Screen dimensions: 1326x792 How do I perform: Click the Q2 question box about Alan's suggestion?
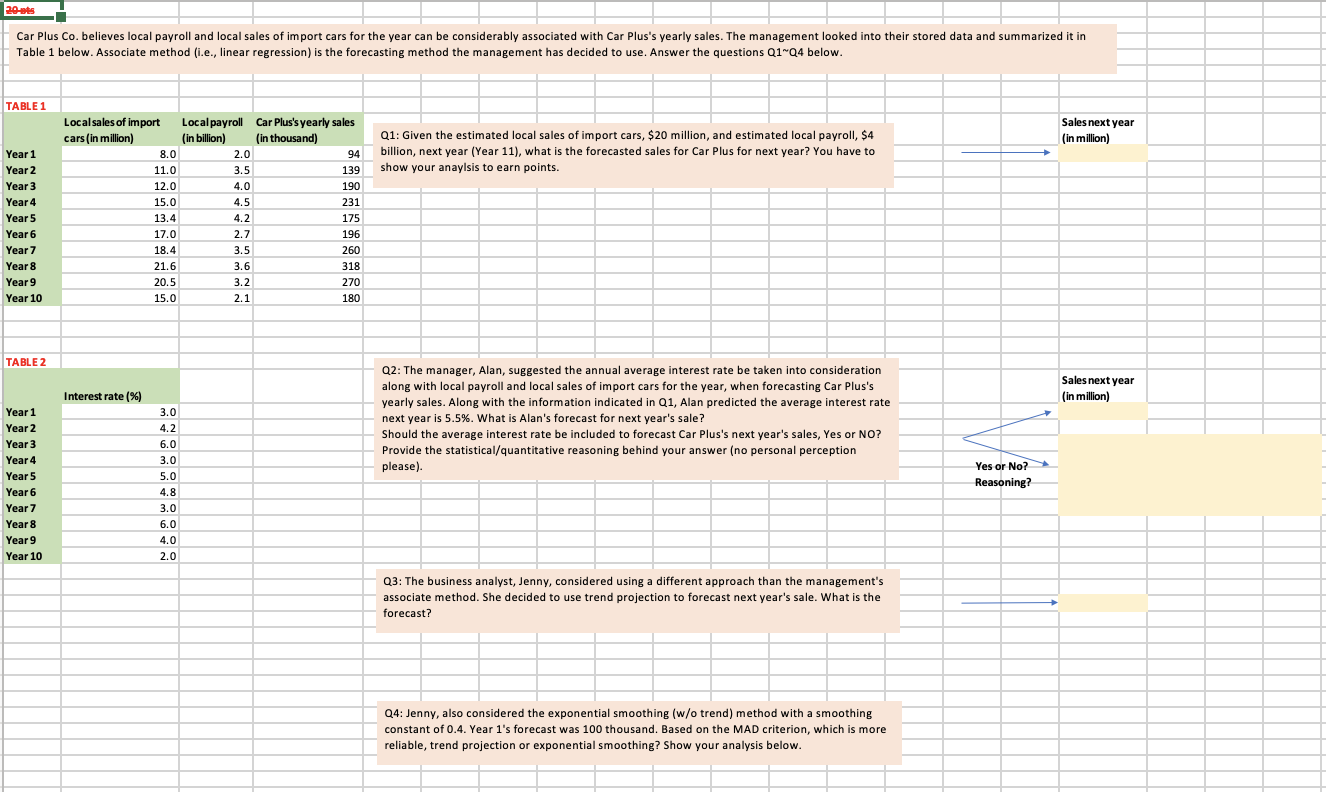[x=635, y=418]
